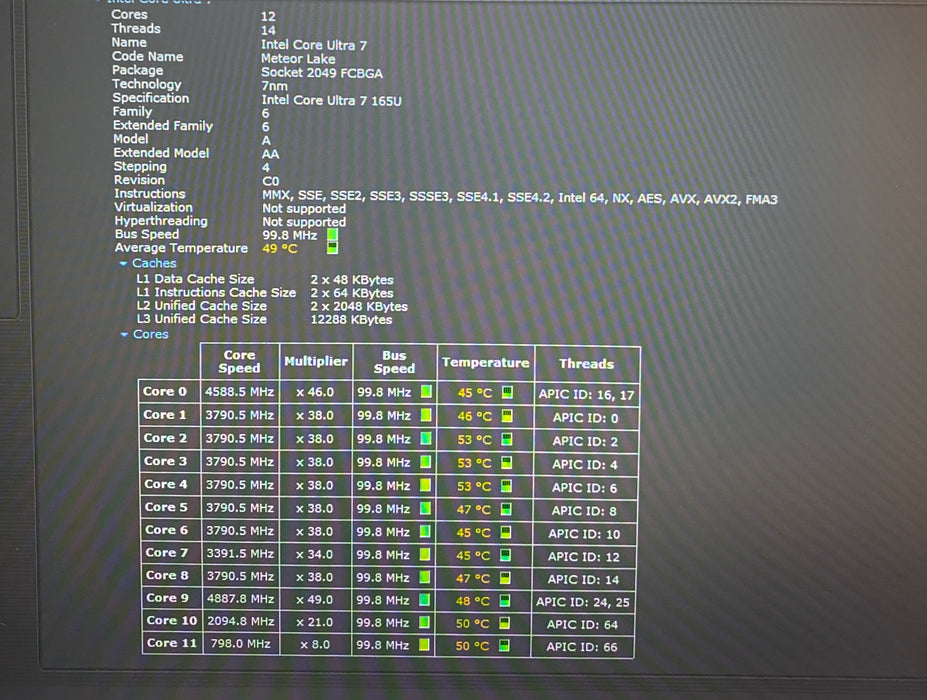Image resolution: width=927 pixels, height=700 pixels.
Task: Click the Stepping label
Action: tap(140, 167)
